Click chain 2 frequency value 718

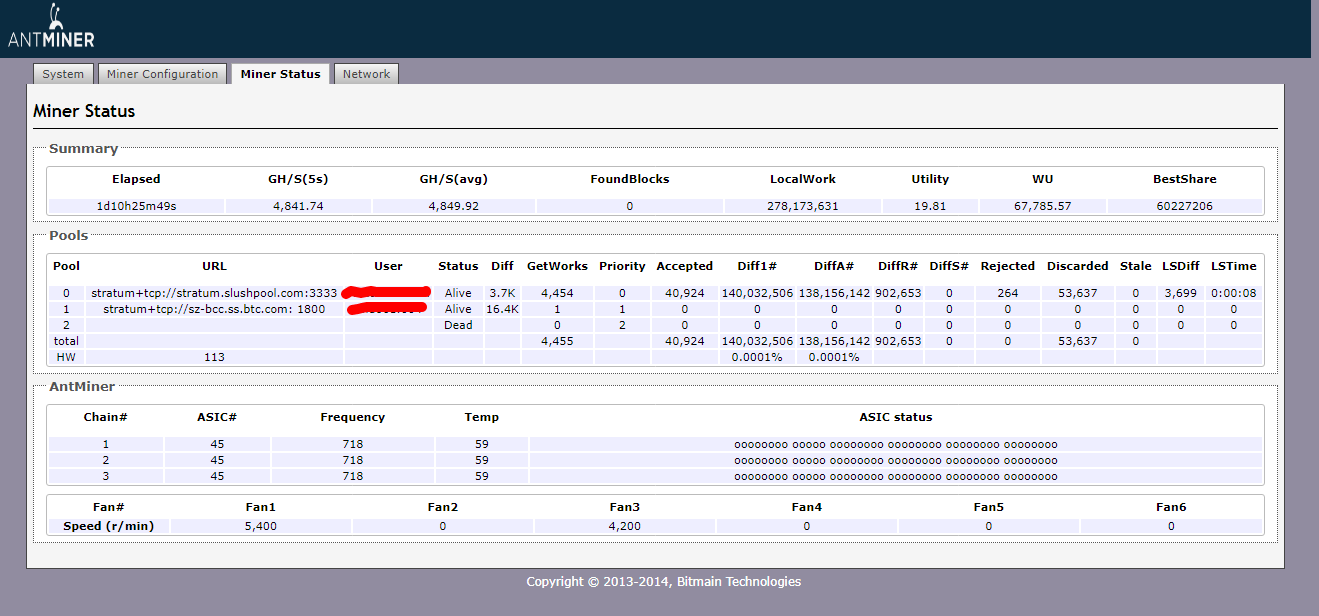[x=352, y=460]
